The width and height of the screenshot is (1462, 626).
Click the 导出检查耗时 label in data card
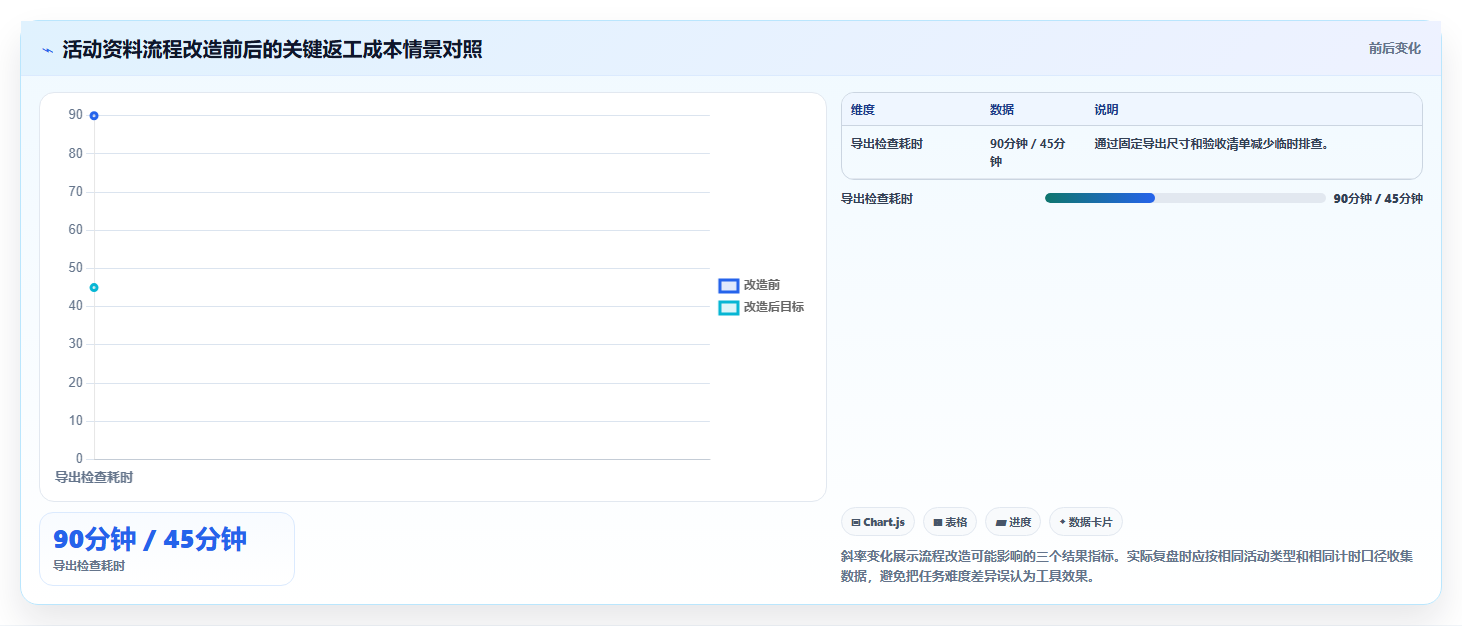coord(89,566)
